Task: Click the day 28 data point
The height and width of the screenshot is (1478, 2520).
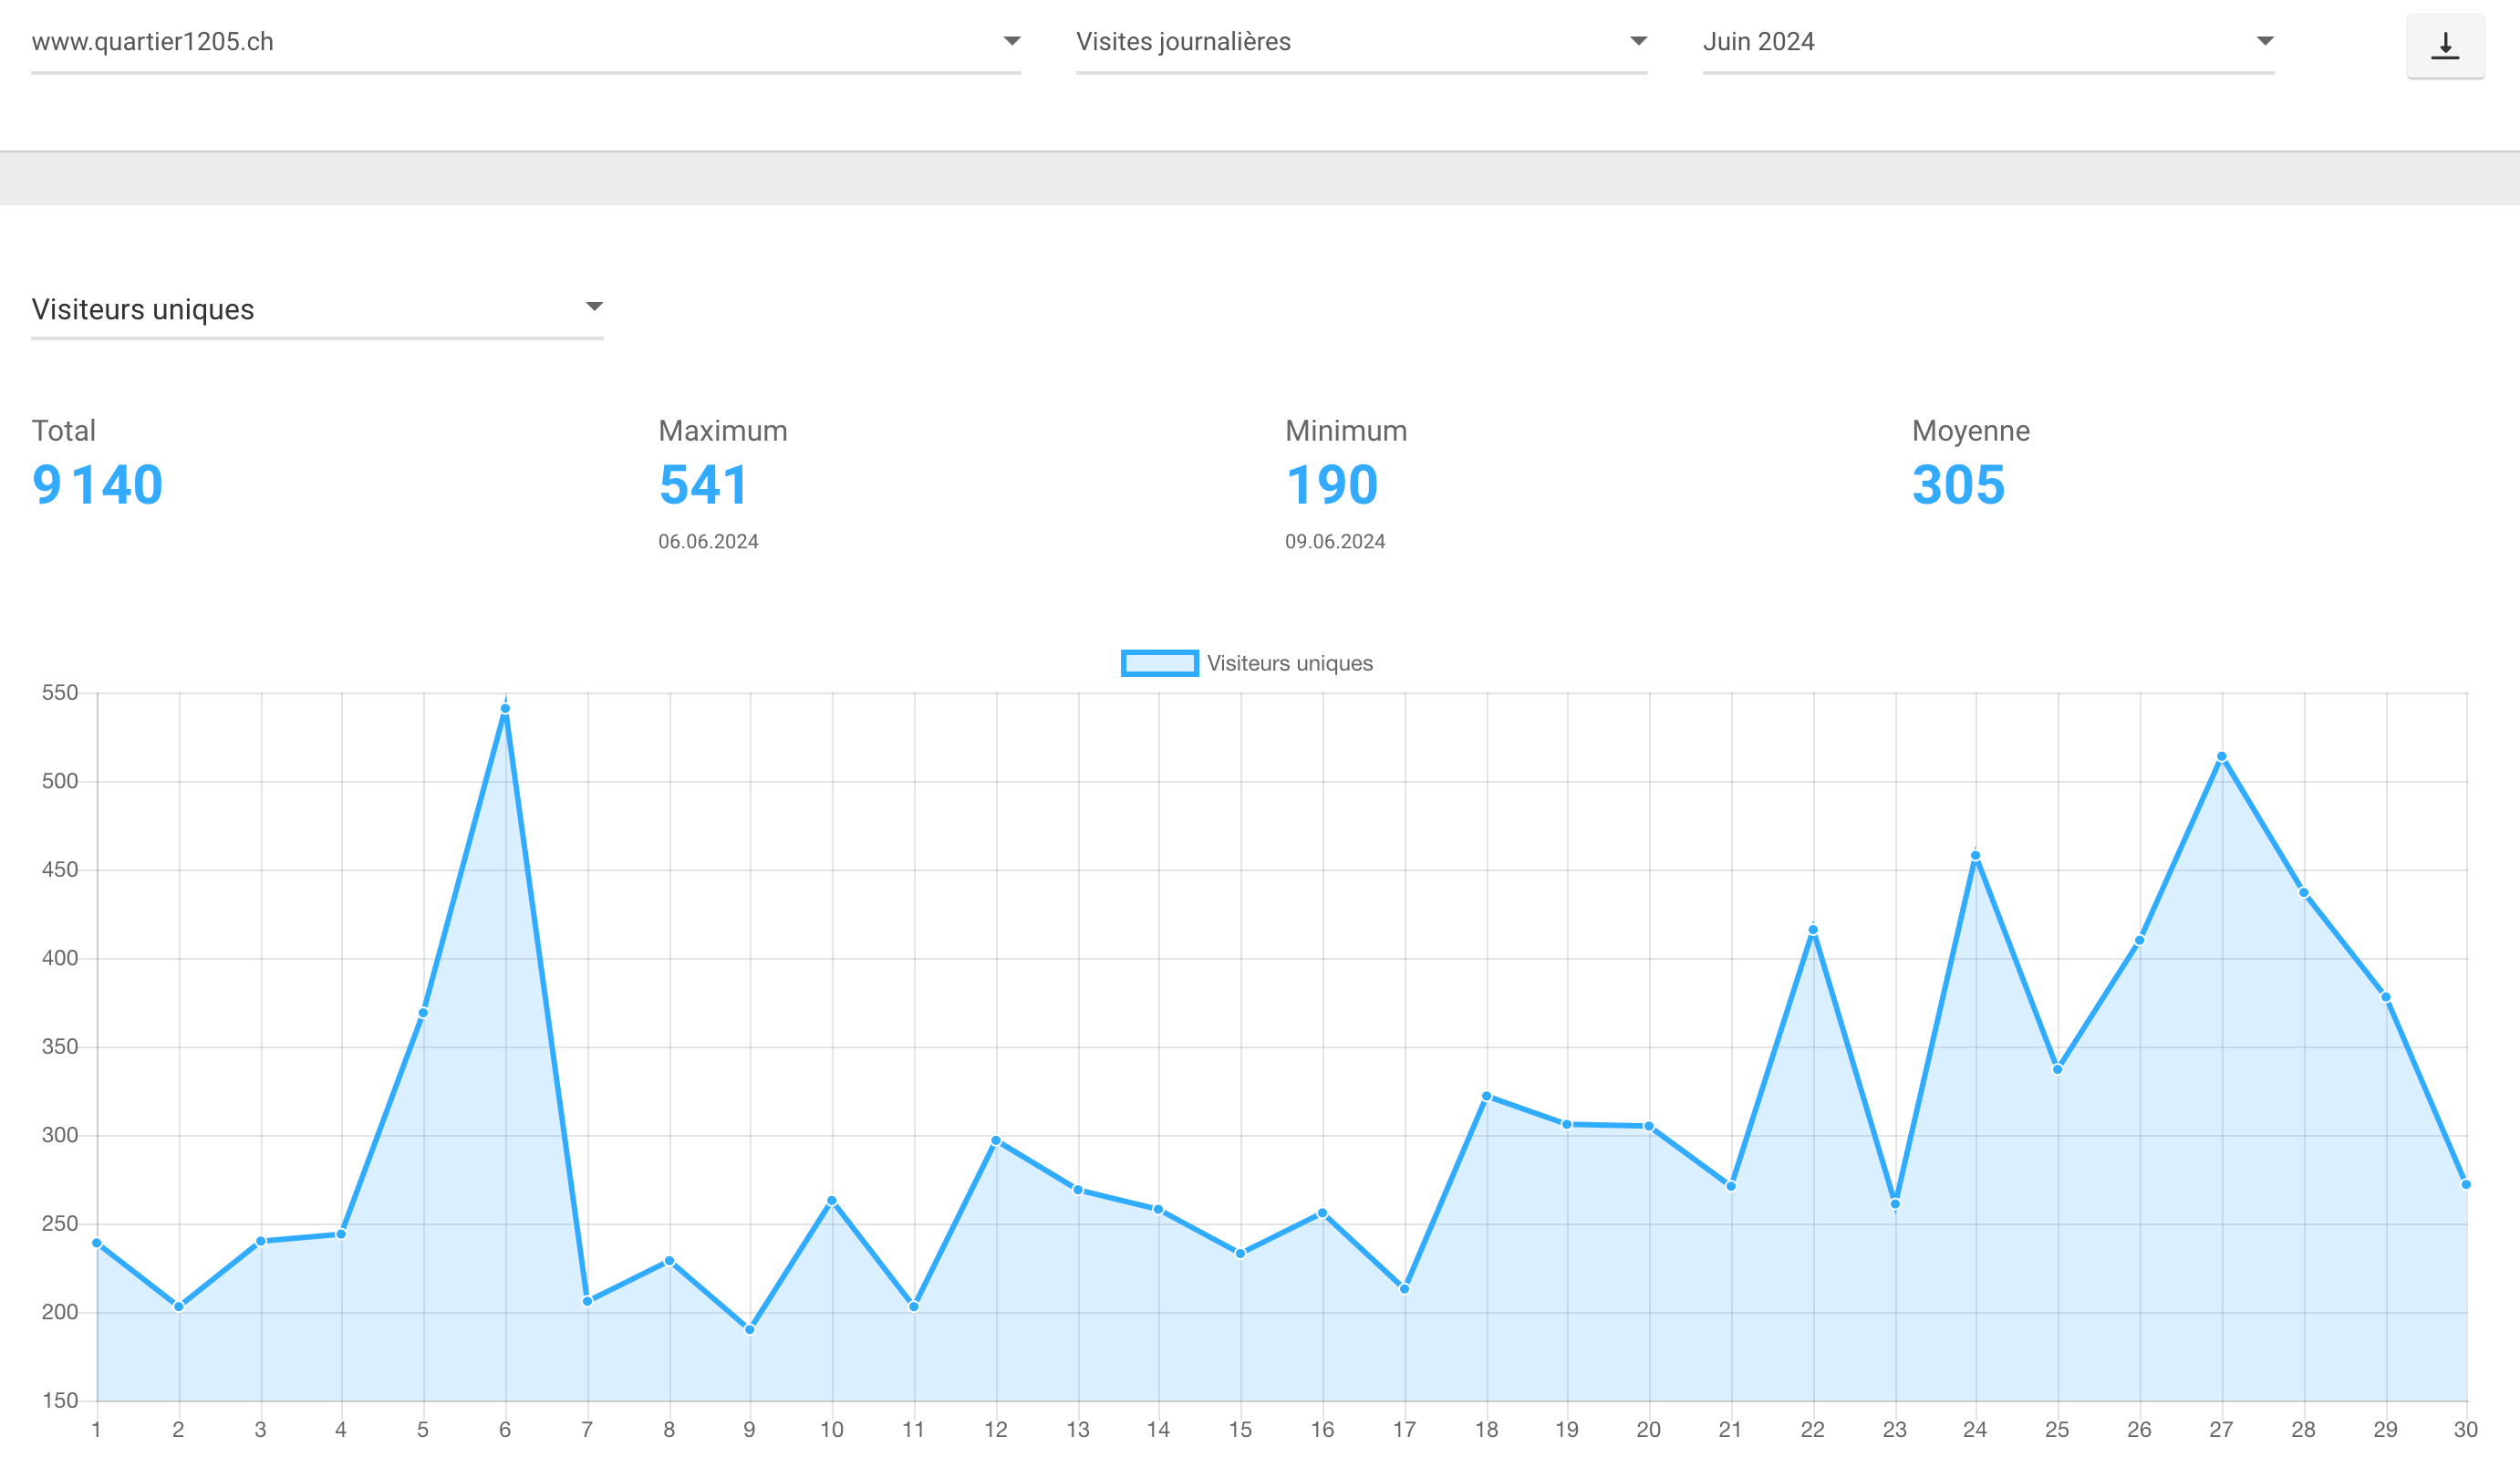Action: [2303, 893]
